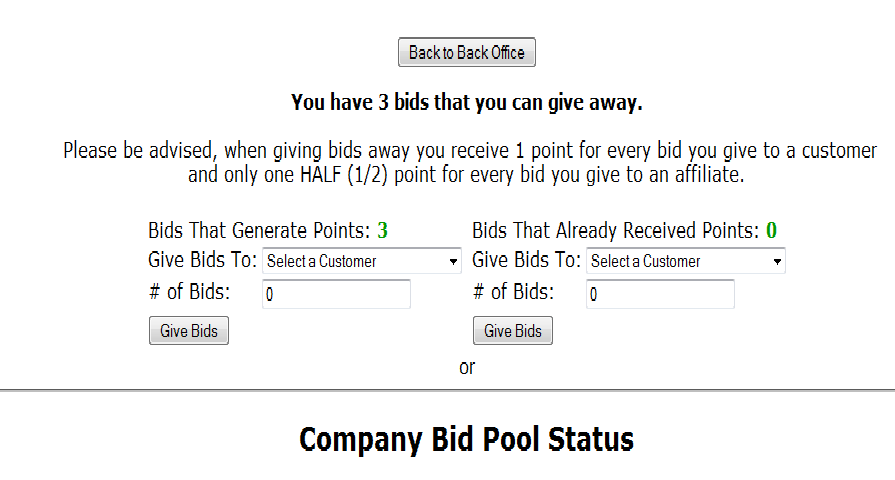Click the green 0 received-points bid count
The height and width of the screenshot is (480, 895).
pyautogui.click(x=771, y=231)
